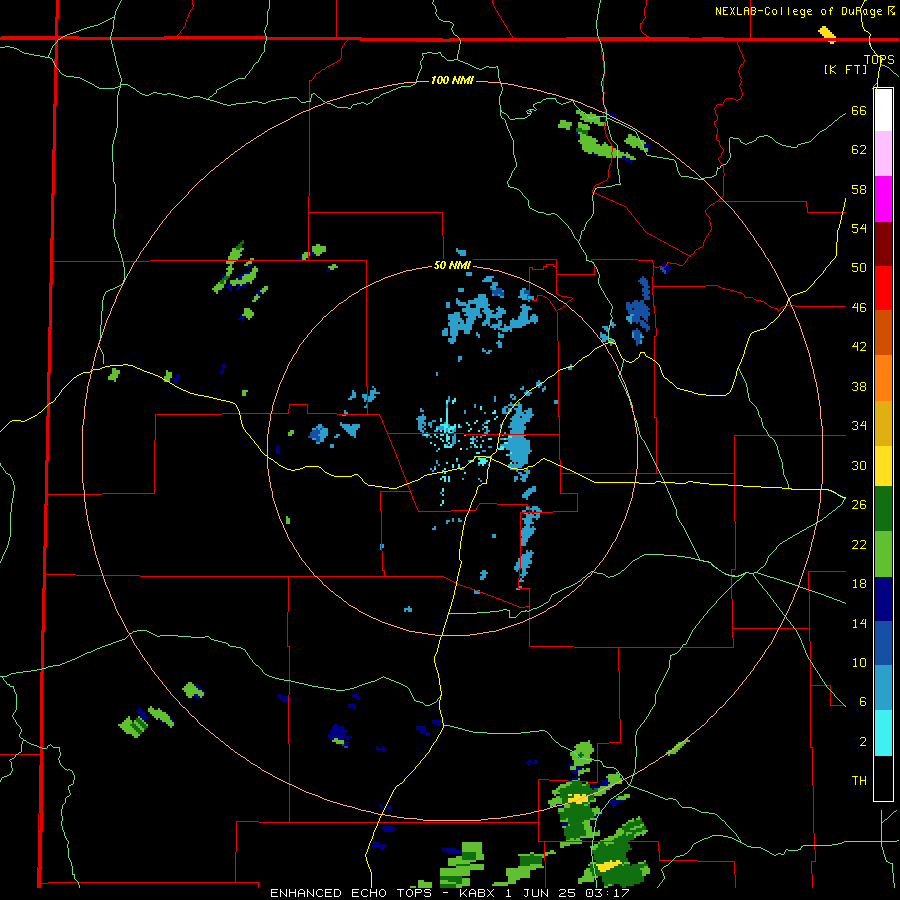Image resolution: width=900 pixels, height=900 pixels.
Task: Click the 'TH' legend label
Action: [859, 780]
